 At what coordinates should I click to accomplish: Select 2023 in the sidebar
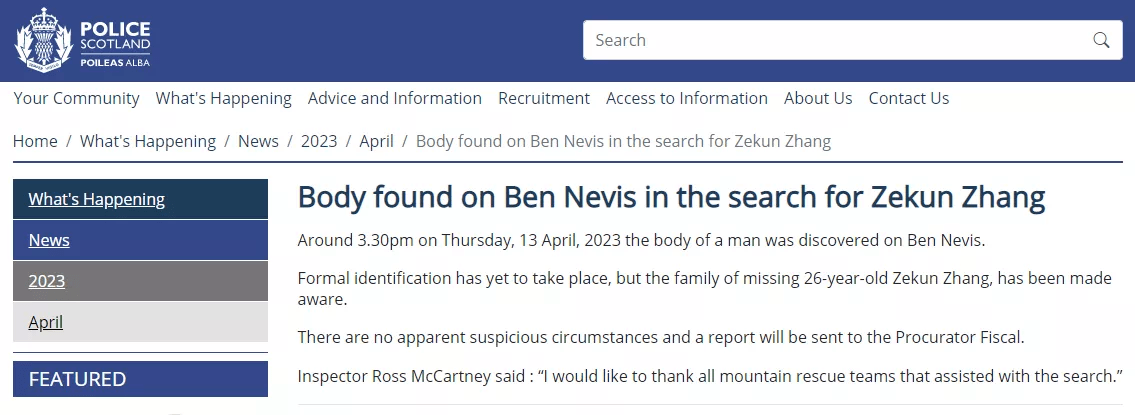47,281
